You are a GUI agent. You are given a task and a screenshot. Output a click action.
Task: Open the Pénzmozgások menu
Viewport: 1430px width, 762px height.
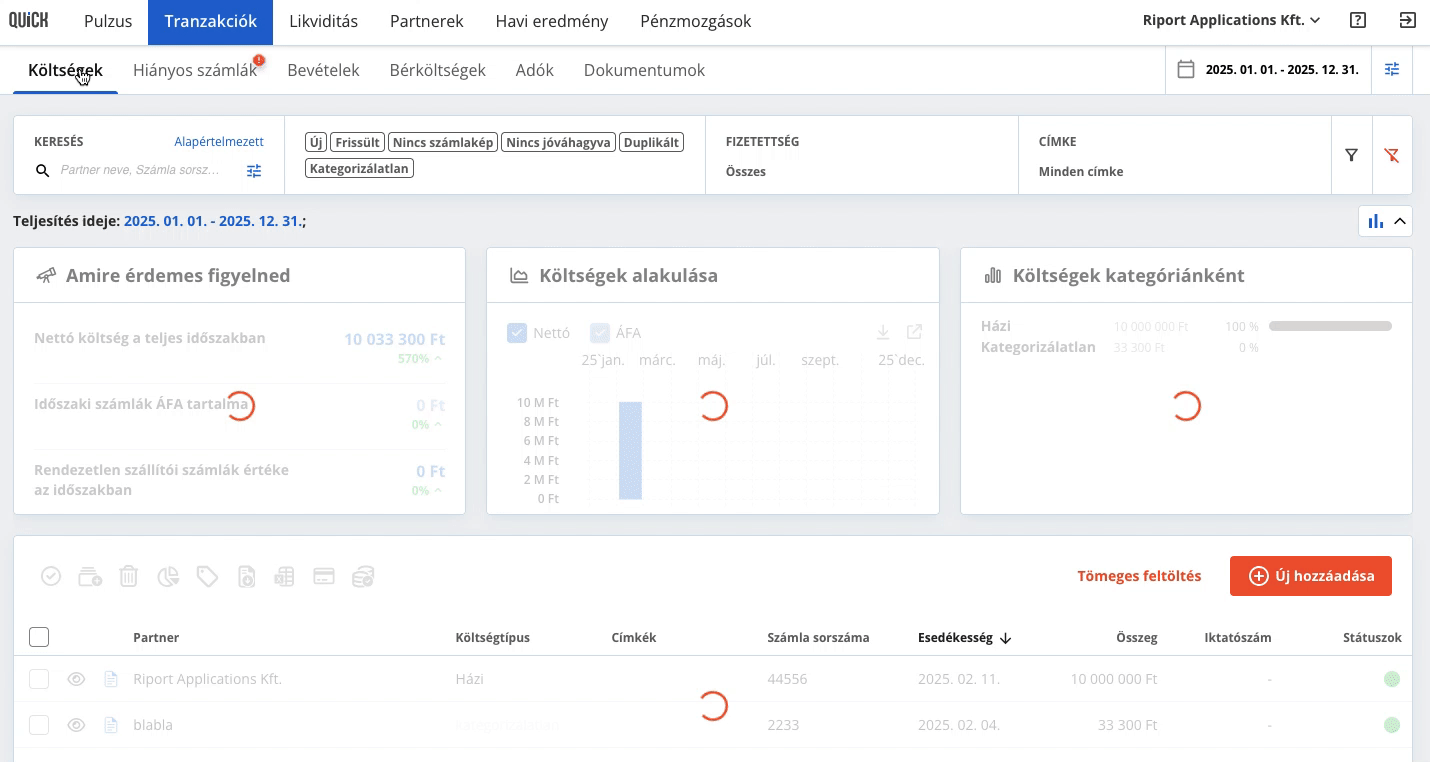(x=696, y=21)
